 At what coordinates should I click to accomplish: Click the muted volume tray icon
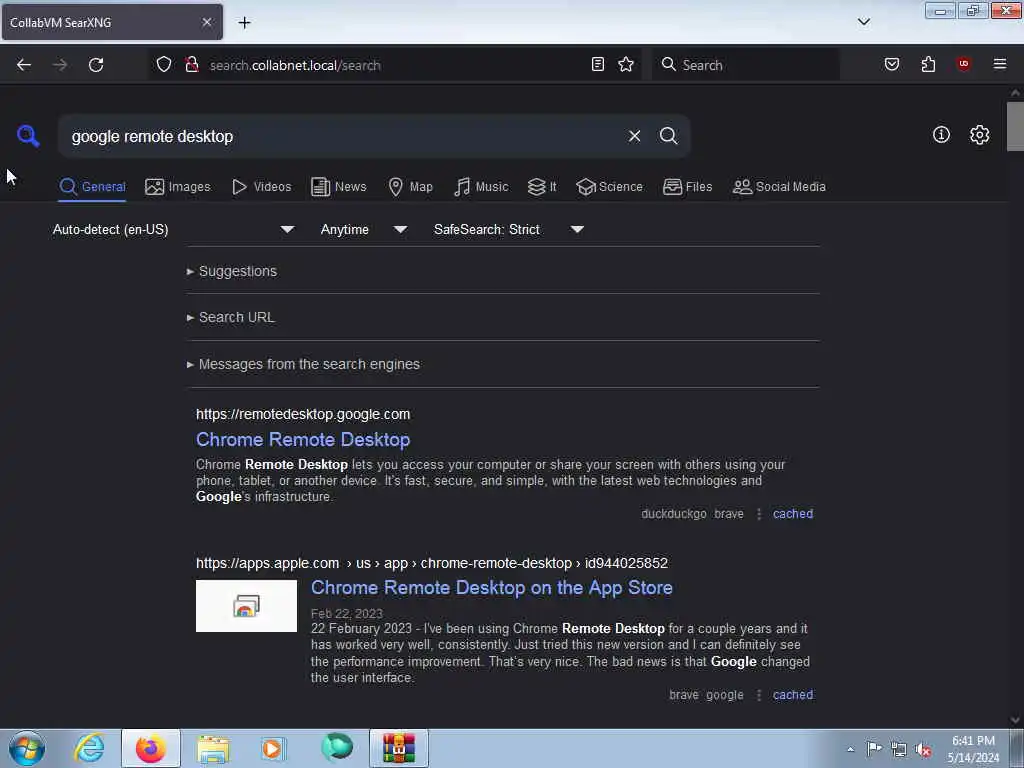(x=923, y=750)
